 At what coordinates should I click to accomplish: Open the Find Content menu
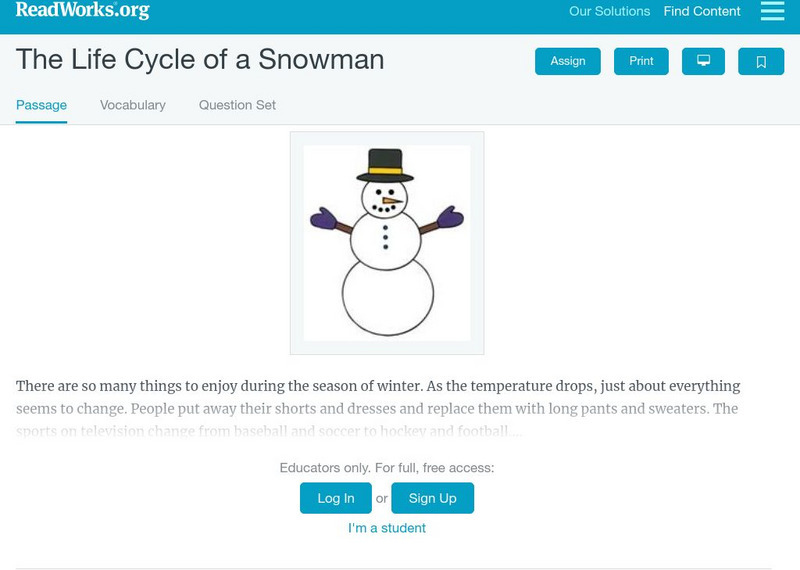(702, 12)
